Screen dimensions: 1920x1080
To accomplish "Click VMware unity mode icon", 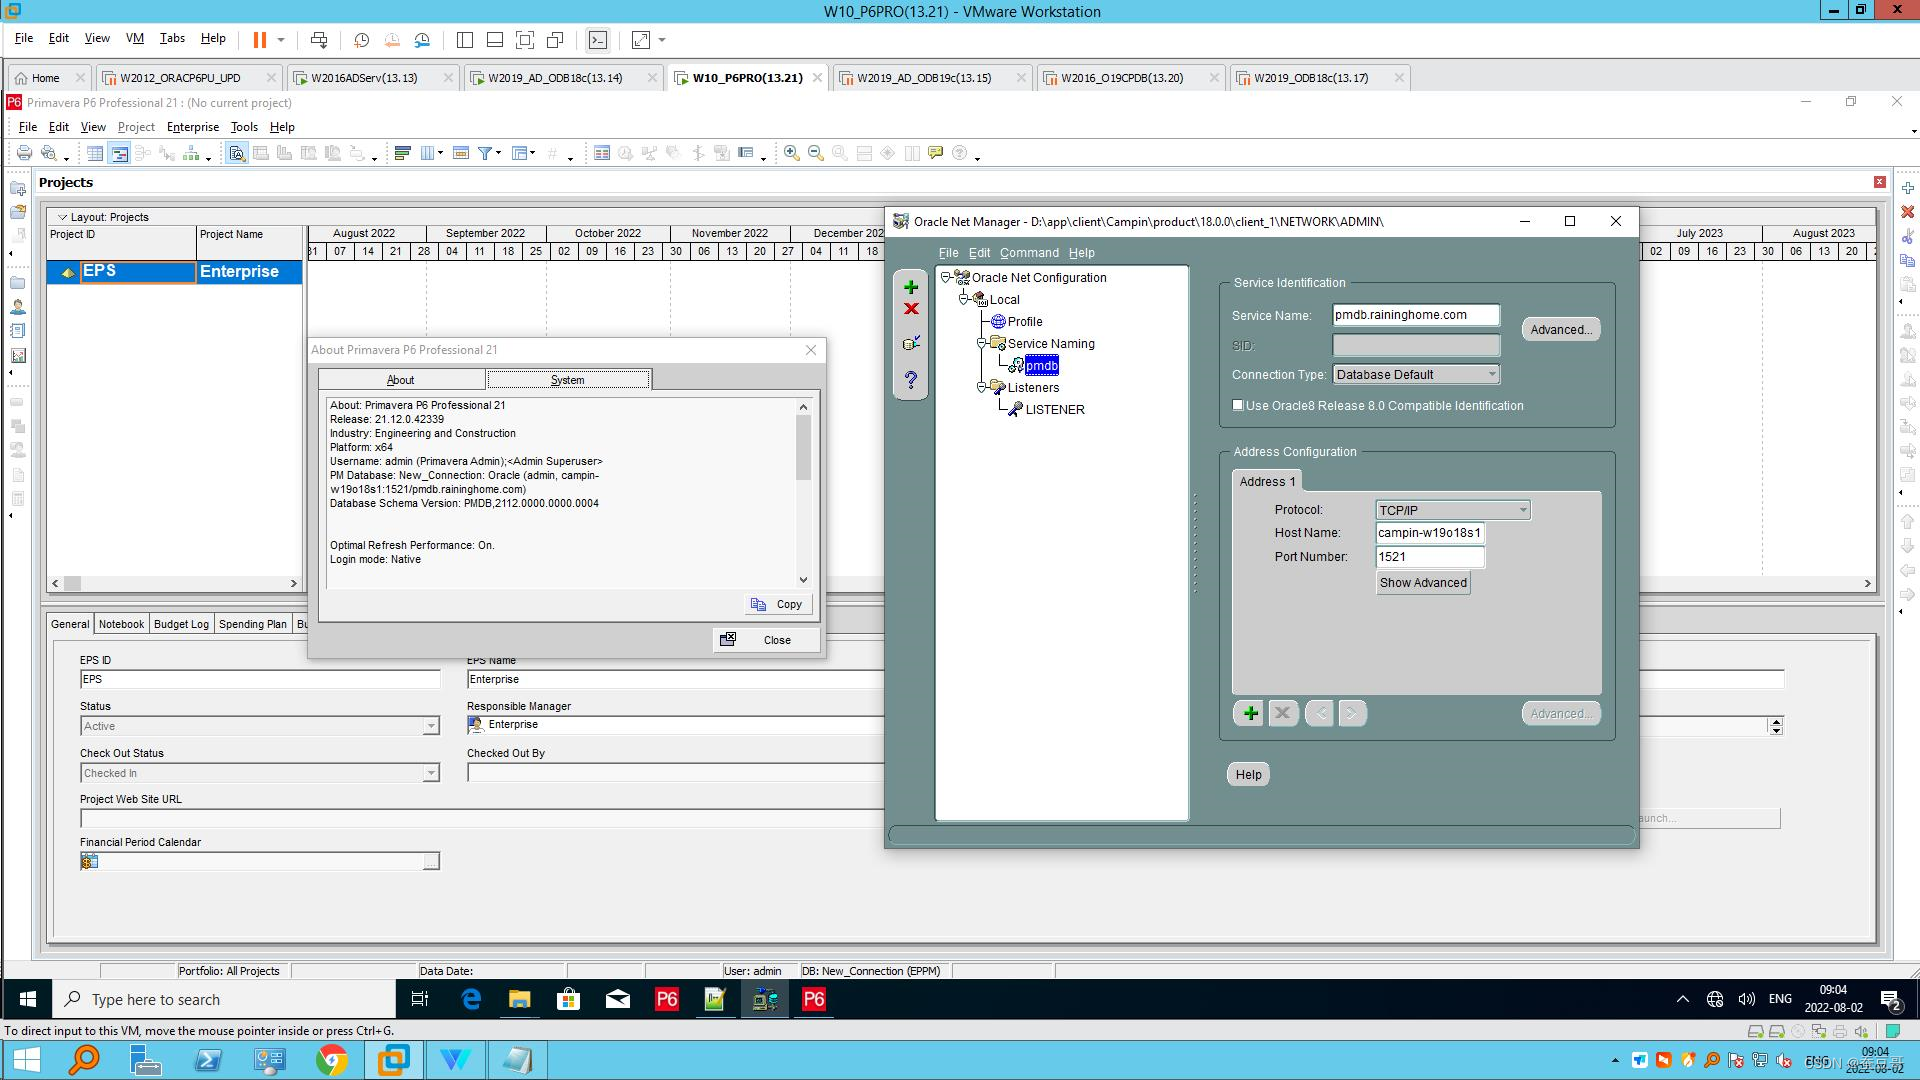I will click(555, 40).
